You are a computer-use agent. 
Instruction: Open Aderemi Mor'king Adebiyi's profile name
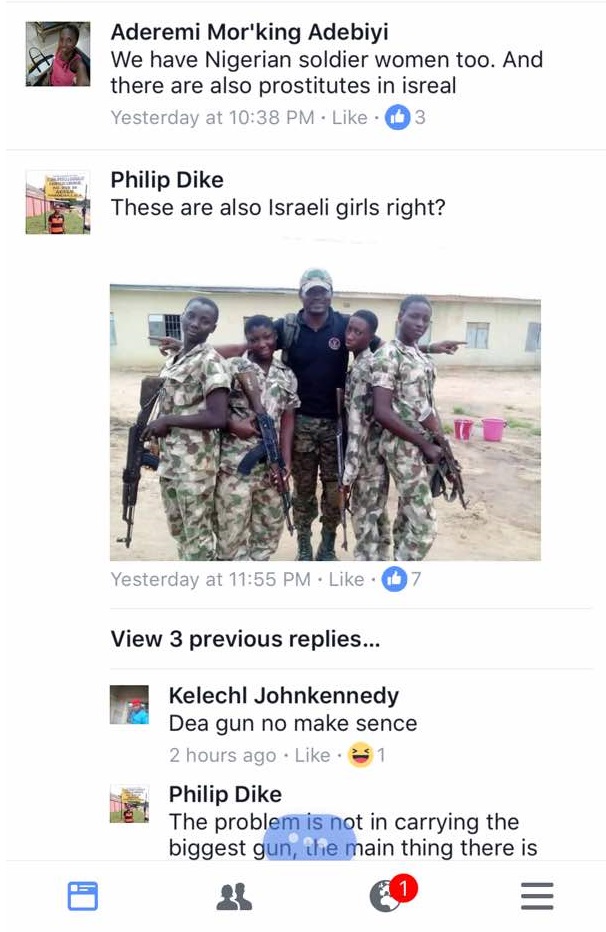250,32
